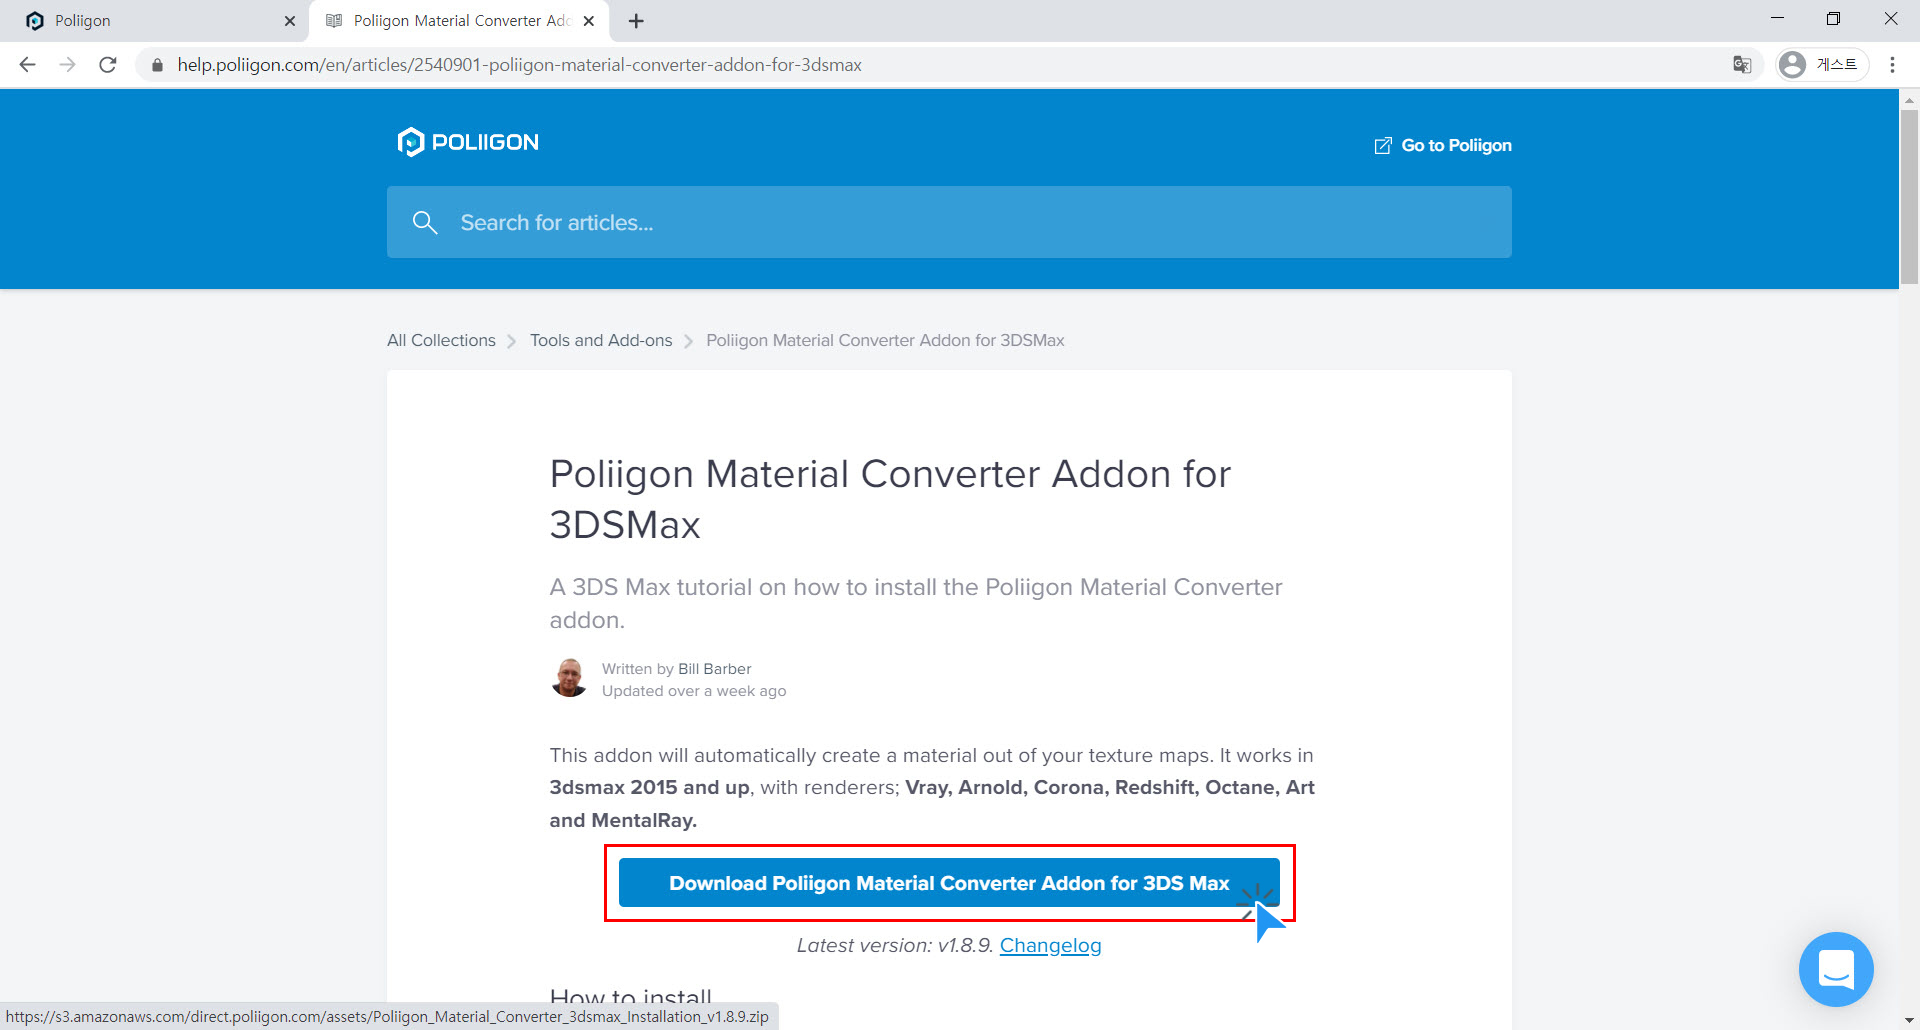Minimize the browser window
The image size is (1920, 1030).
point(1777,19)
